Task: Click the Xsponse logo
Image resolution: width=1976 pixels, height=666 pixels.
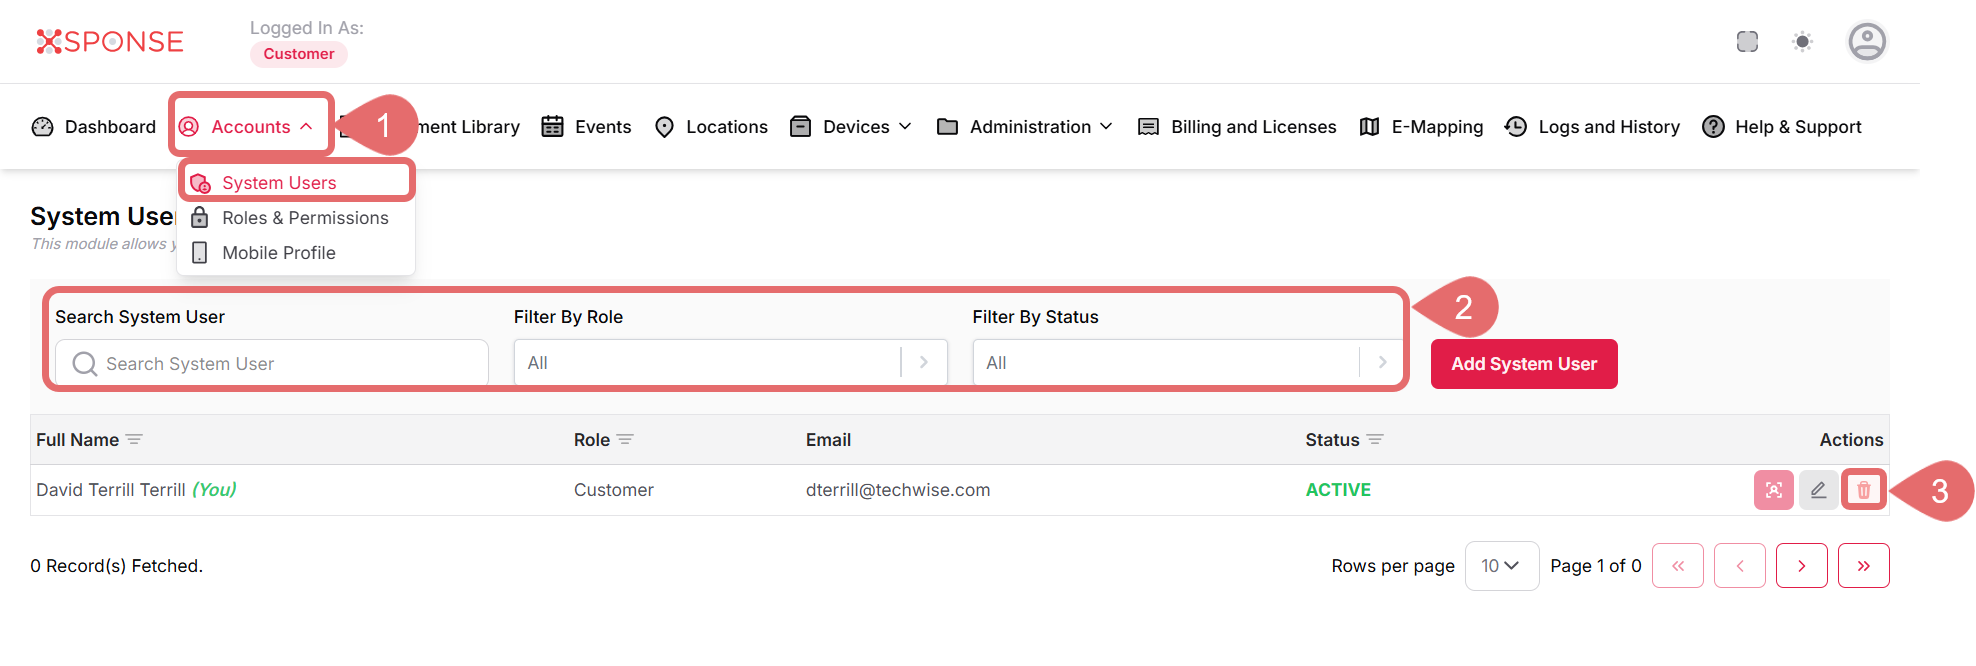Action: [110, 42]
